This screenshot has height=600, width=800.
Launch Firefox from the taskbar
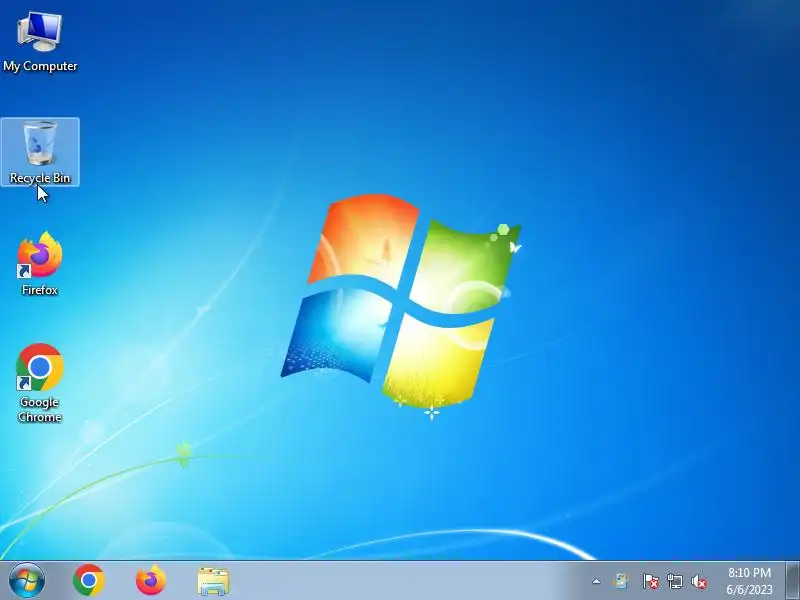click(x=151, y=581)
